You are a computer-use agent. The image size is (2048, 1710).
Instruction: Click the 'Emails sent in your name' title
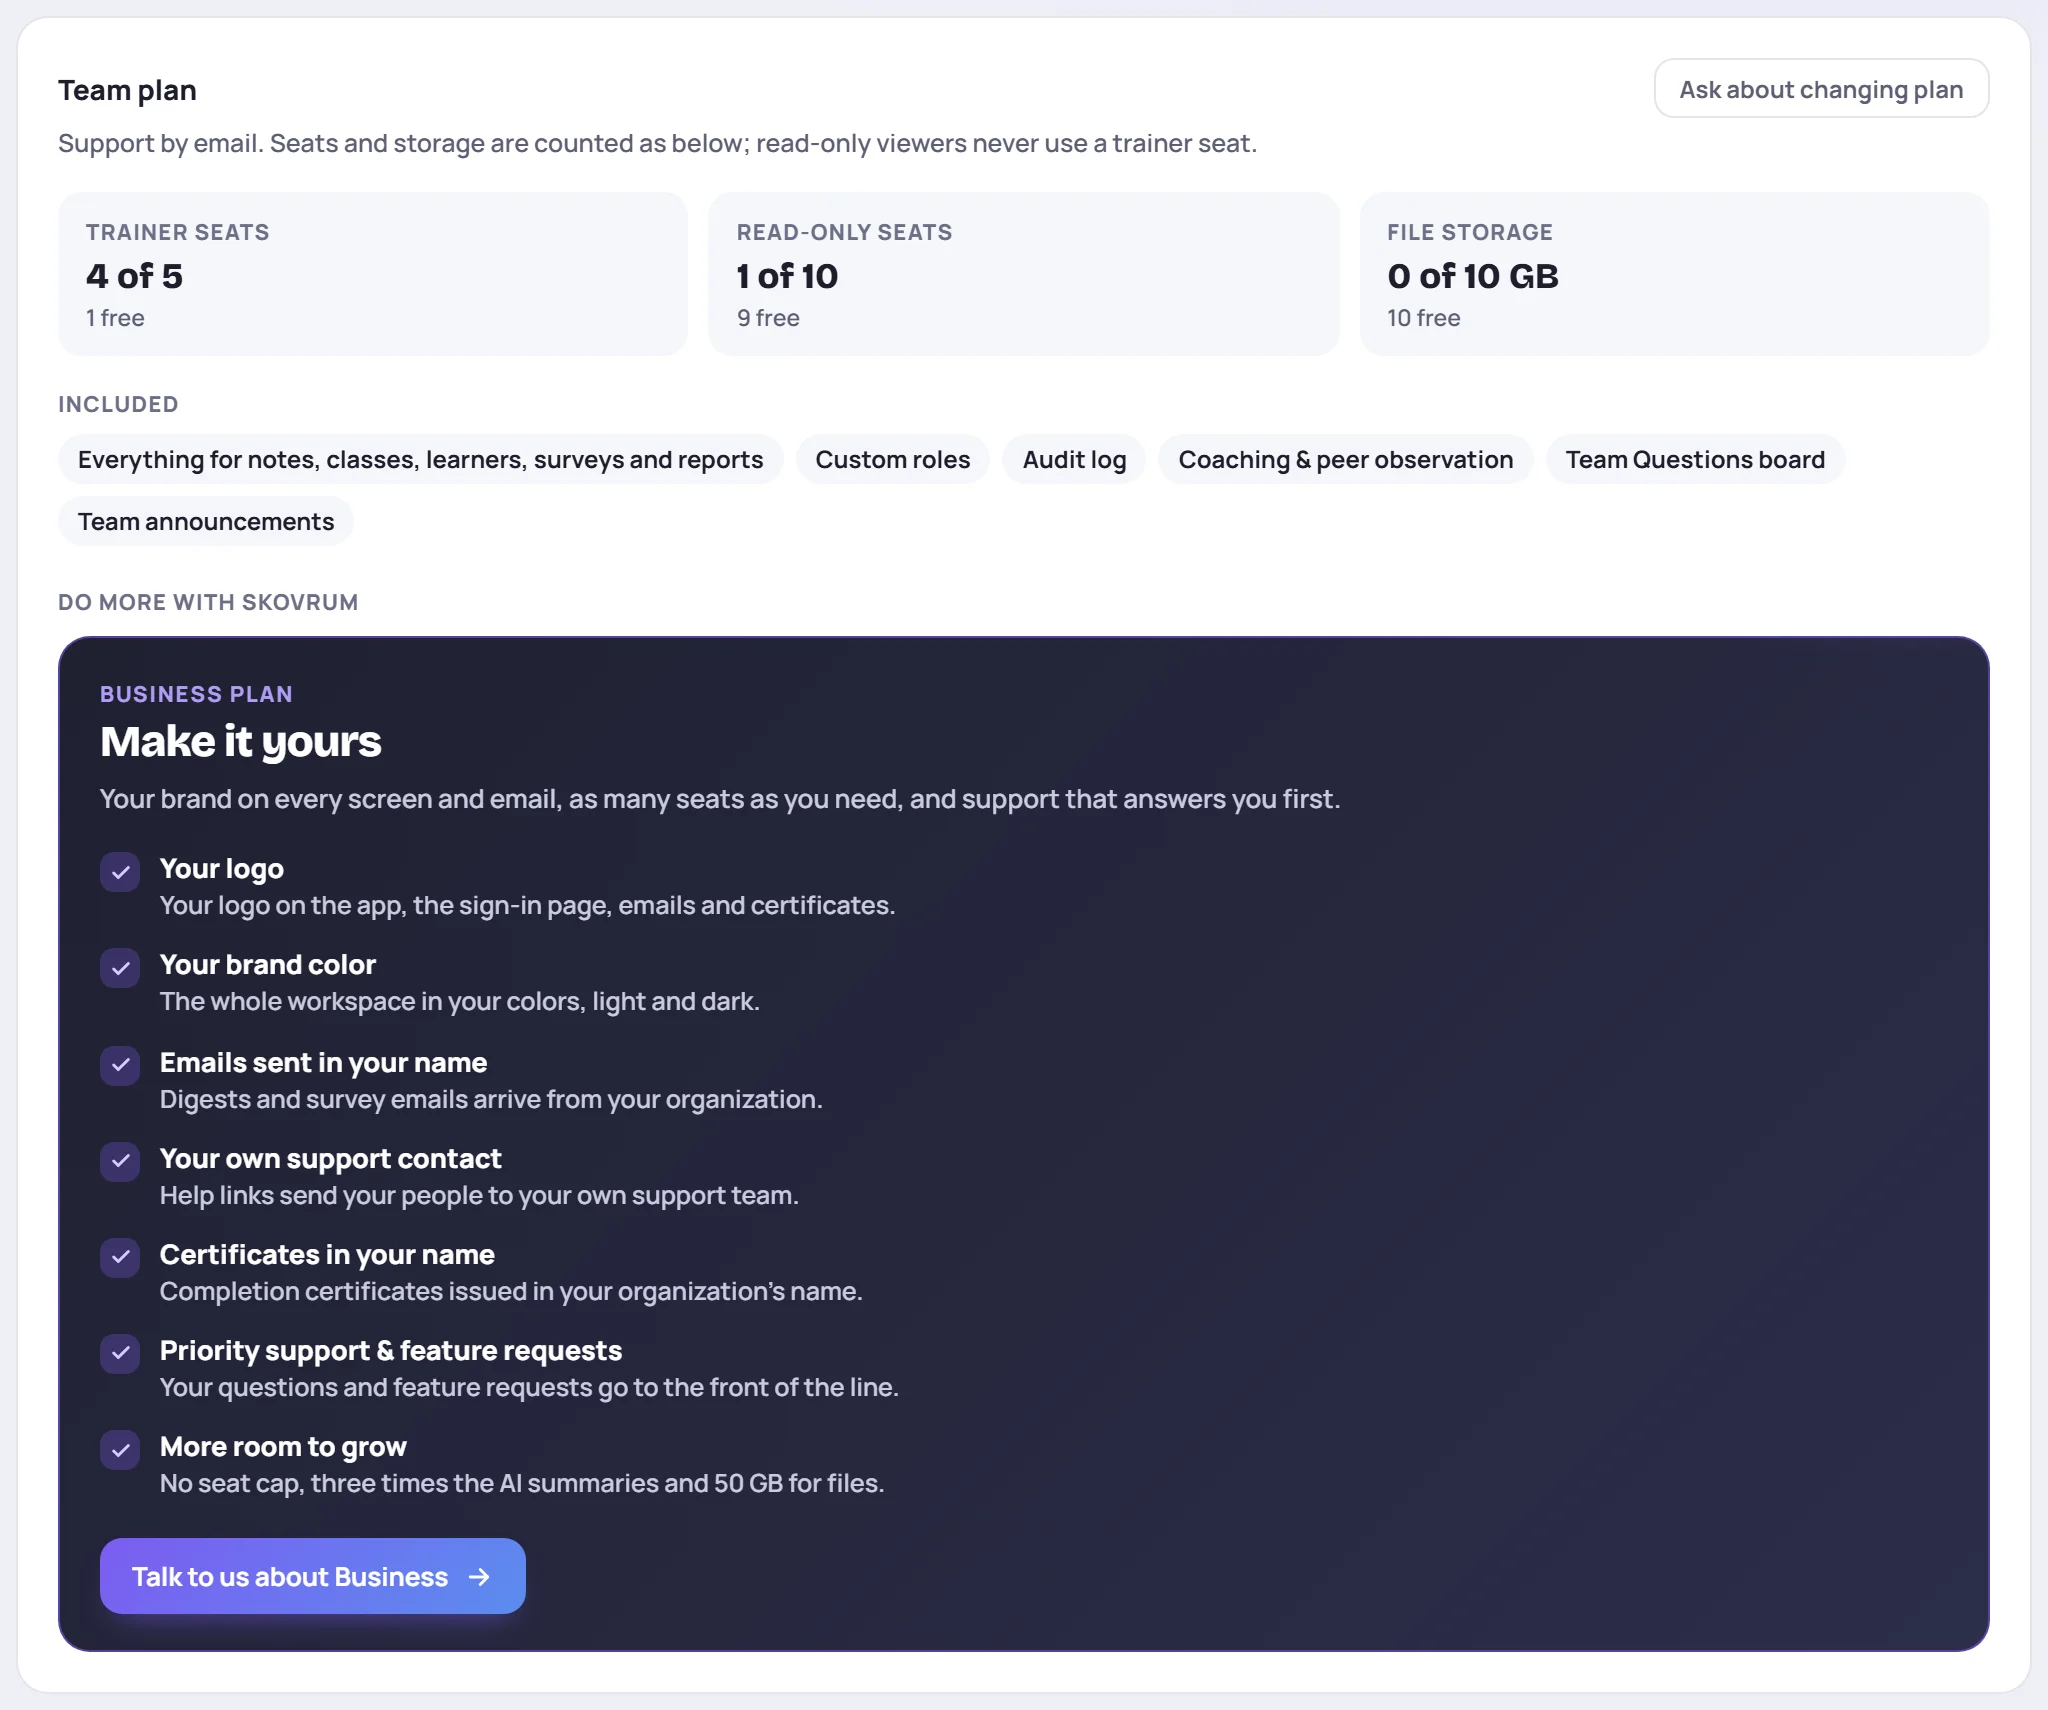pyautogui.click(x=323, y=1063)
